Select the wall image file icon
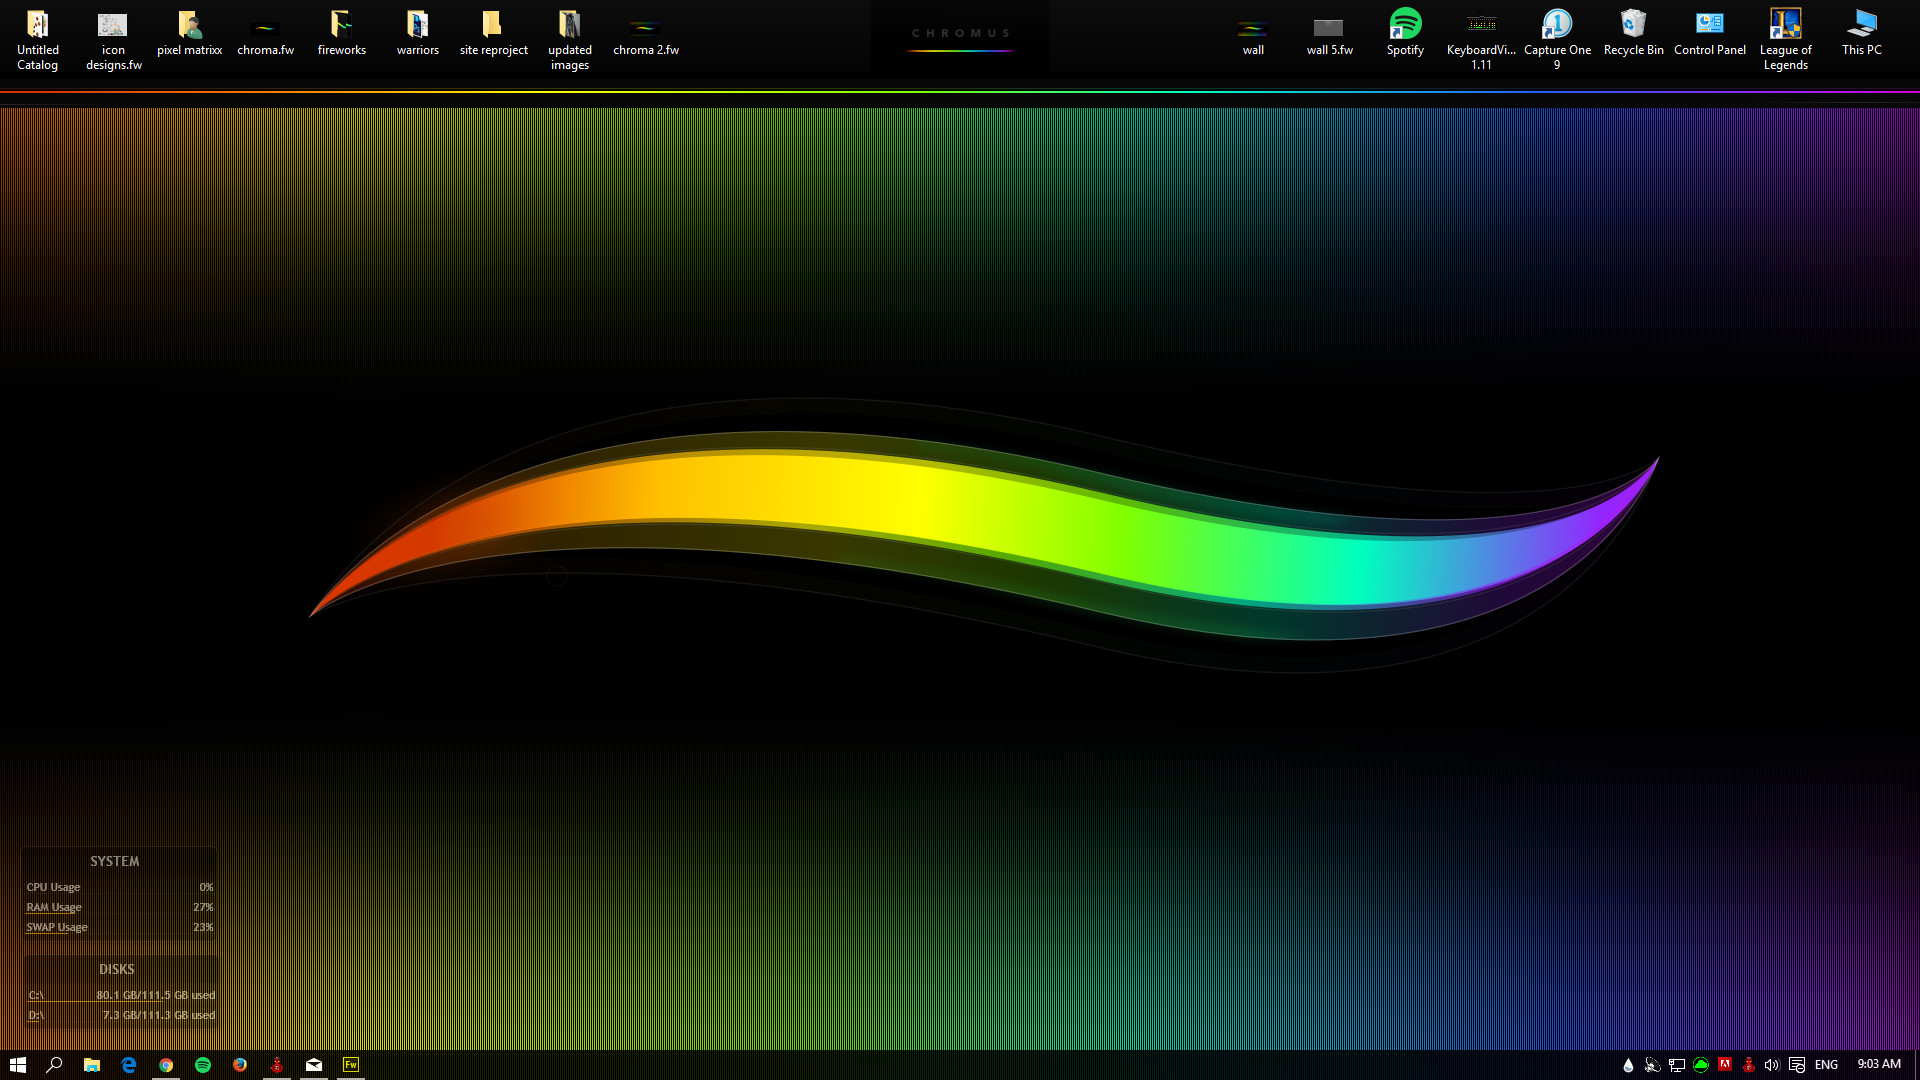Viewport: 1920px width, 1080px height. pos(1253,33)
